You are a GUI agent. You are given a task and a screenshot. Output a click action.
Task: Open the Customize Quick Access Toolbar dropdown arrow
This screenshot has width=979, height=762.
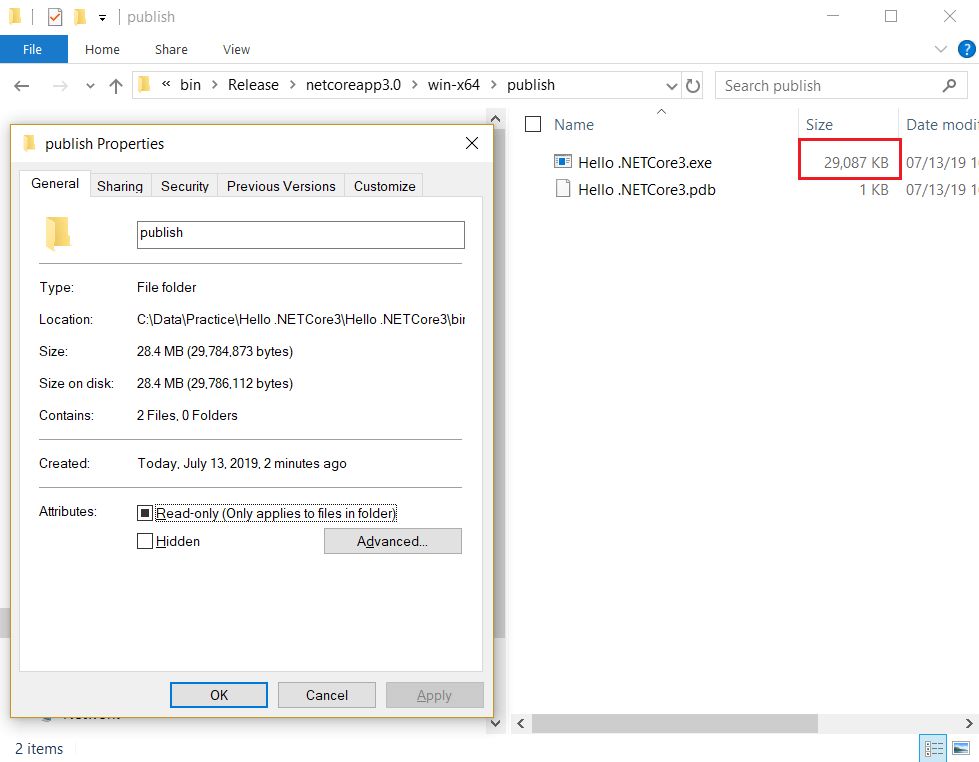[x=102, y=18]
